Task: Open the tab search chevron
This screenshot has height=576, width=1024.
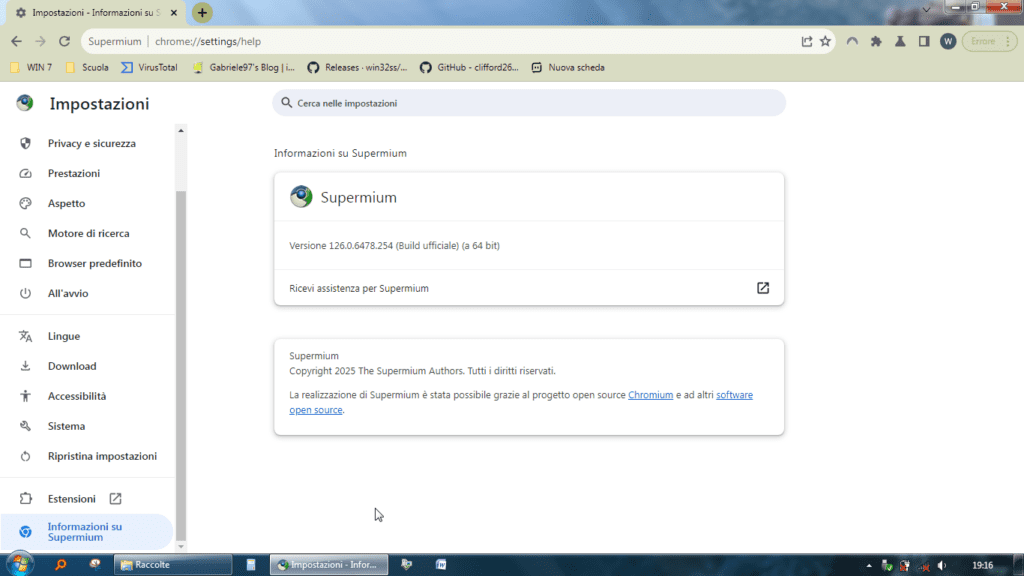Action: click(x=926, y=9)
